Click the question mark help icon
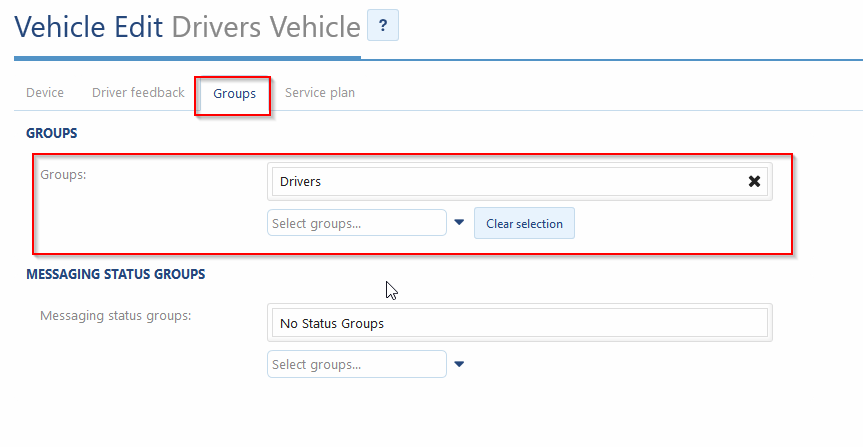The image size is (863, 447). tap(382, 26)
